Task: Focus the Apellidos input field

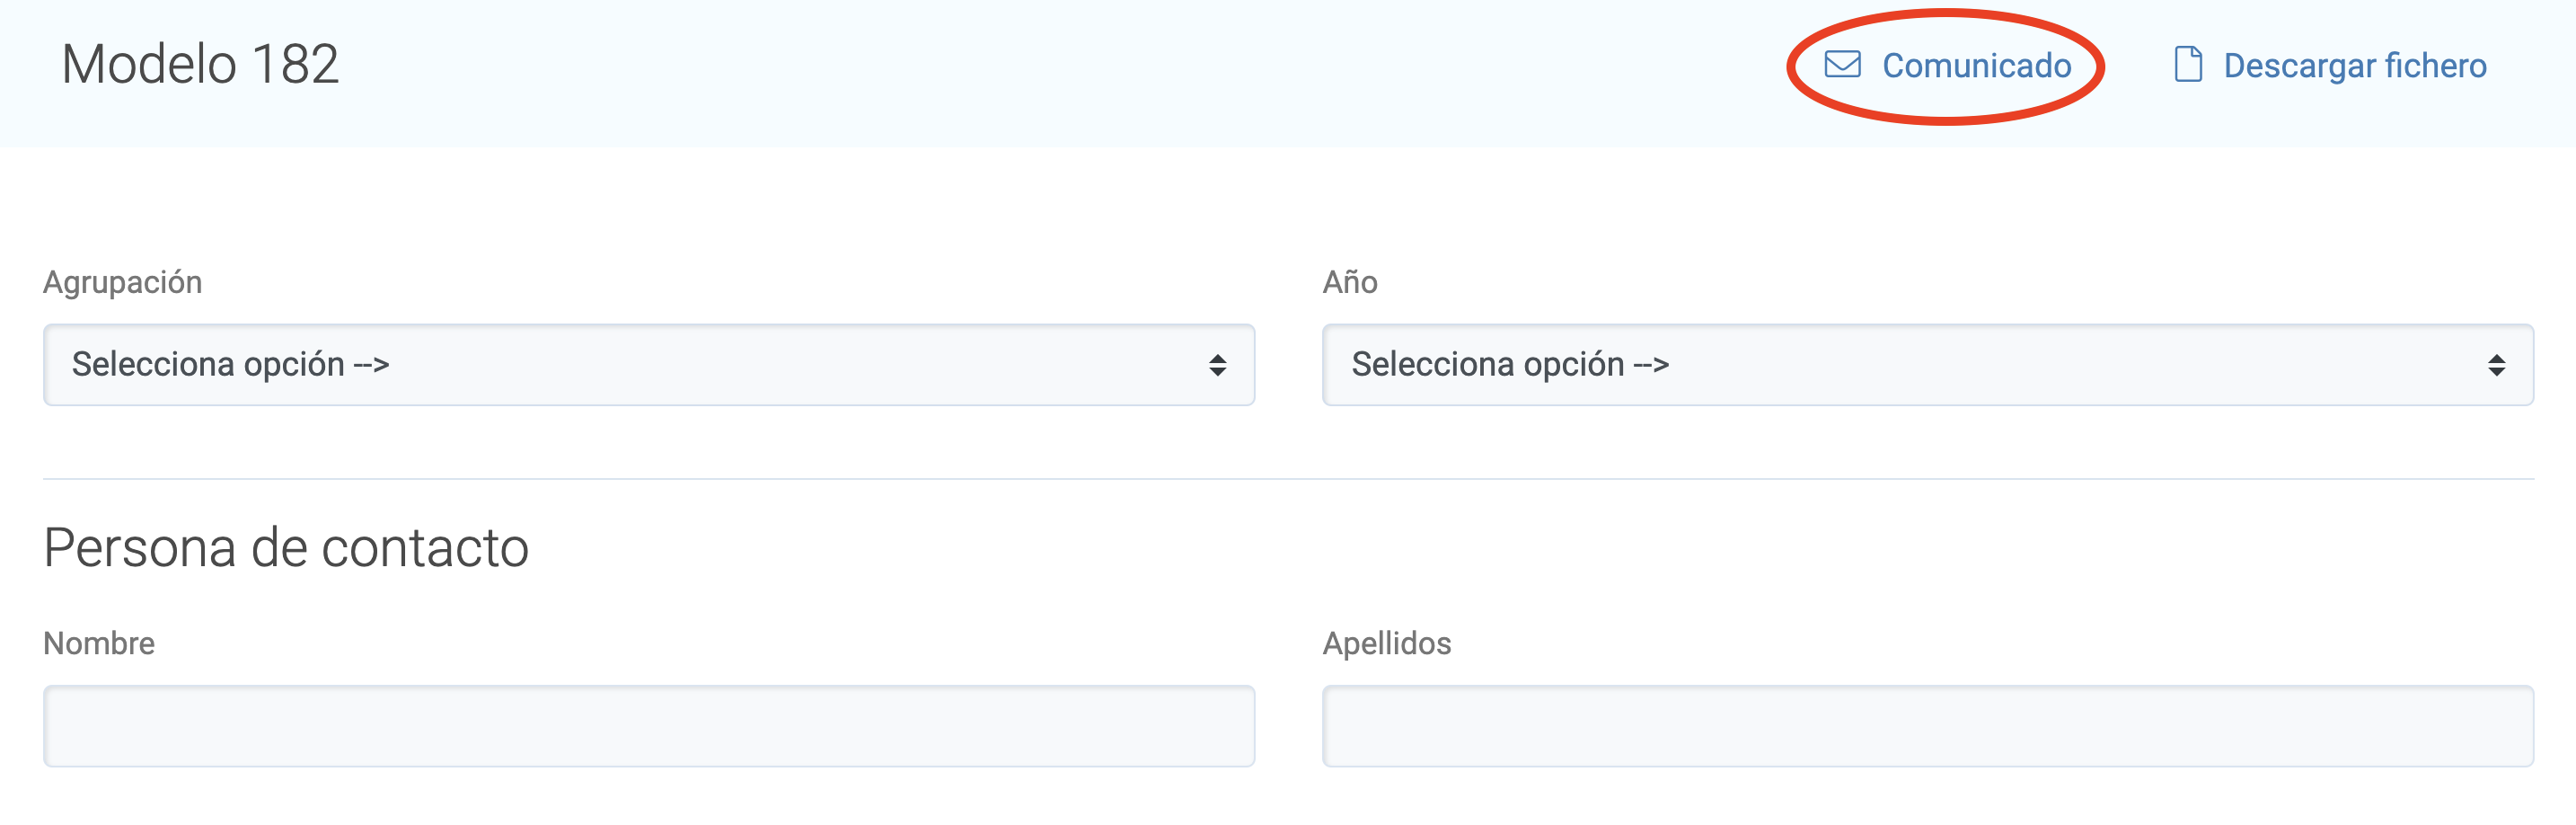Action: 1926,726
